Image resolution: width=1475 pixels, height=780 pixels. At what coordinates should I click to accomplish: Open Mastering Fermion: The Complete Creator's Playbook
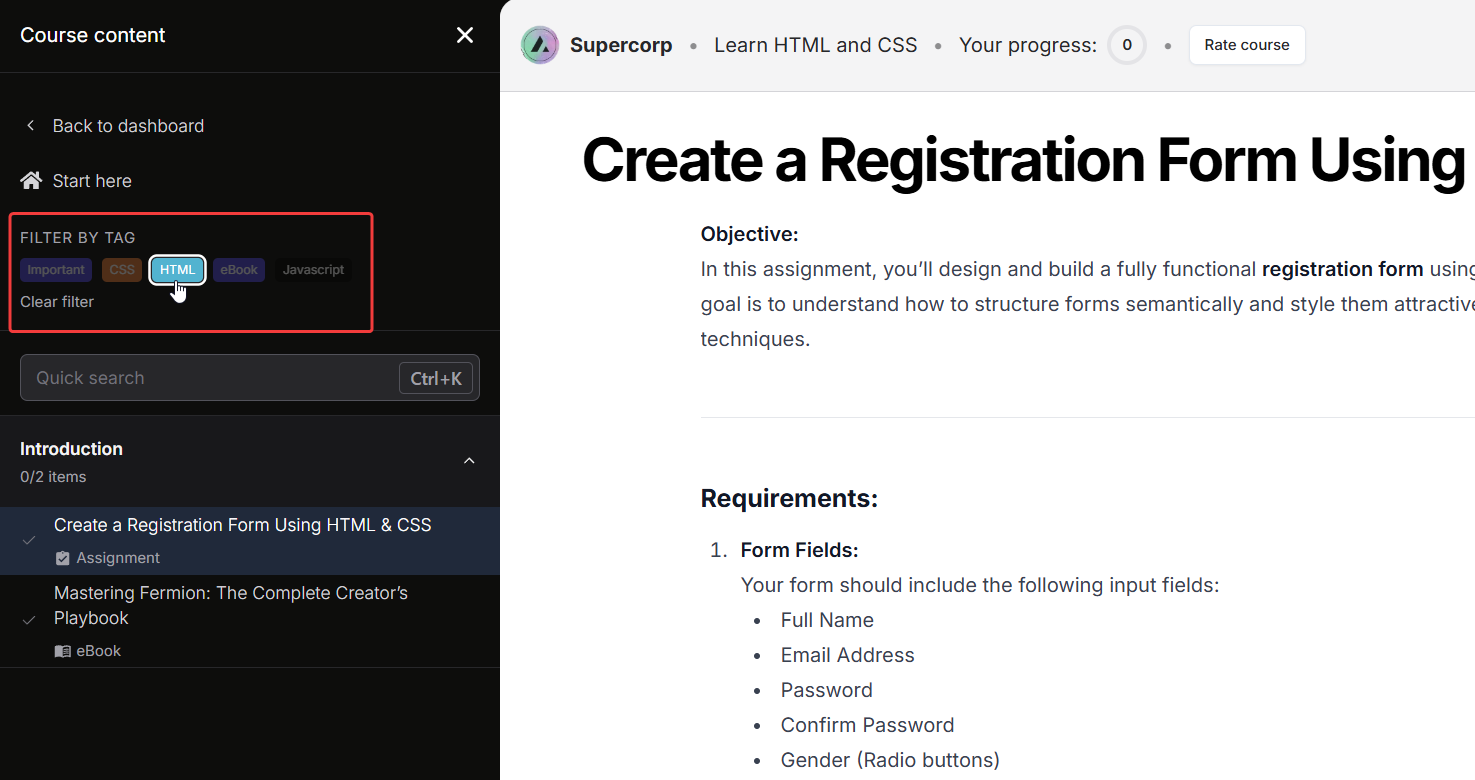pos(231,605)
